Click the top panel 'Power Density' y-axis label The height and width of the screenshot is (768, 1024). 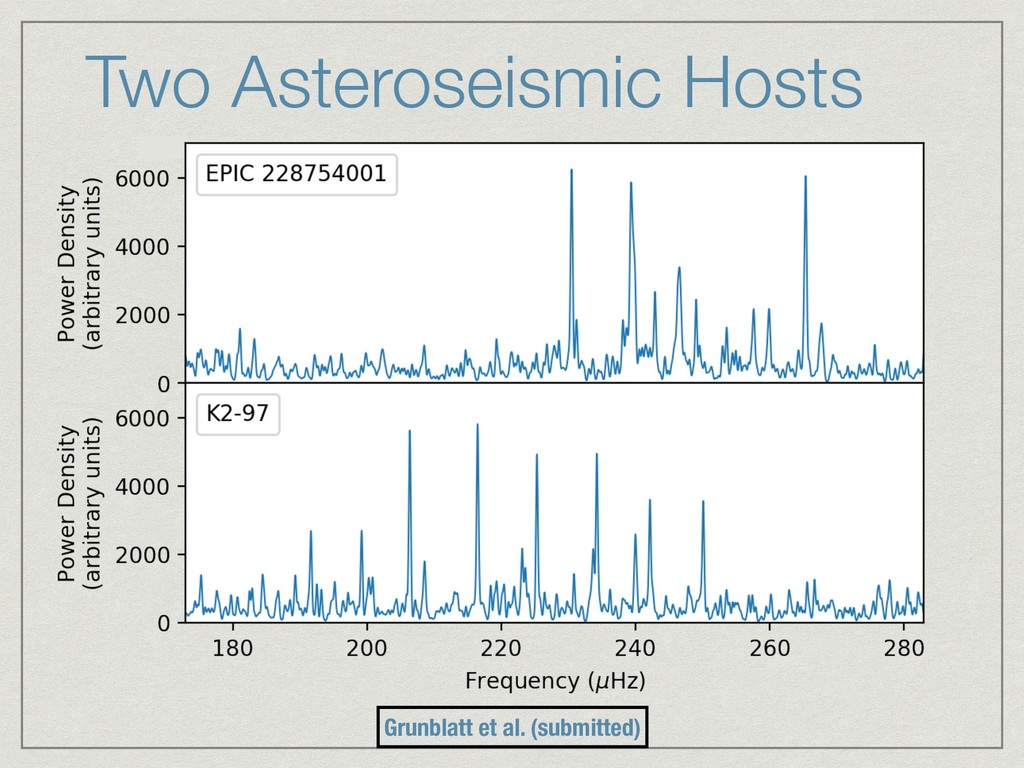(80, 263)
